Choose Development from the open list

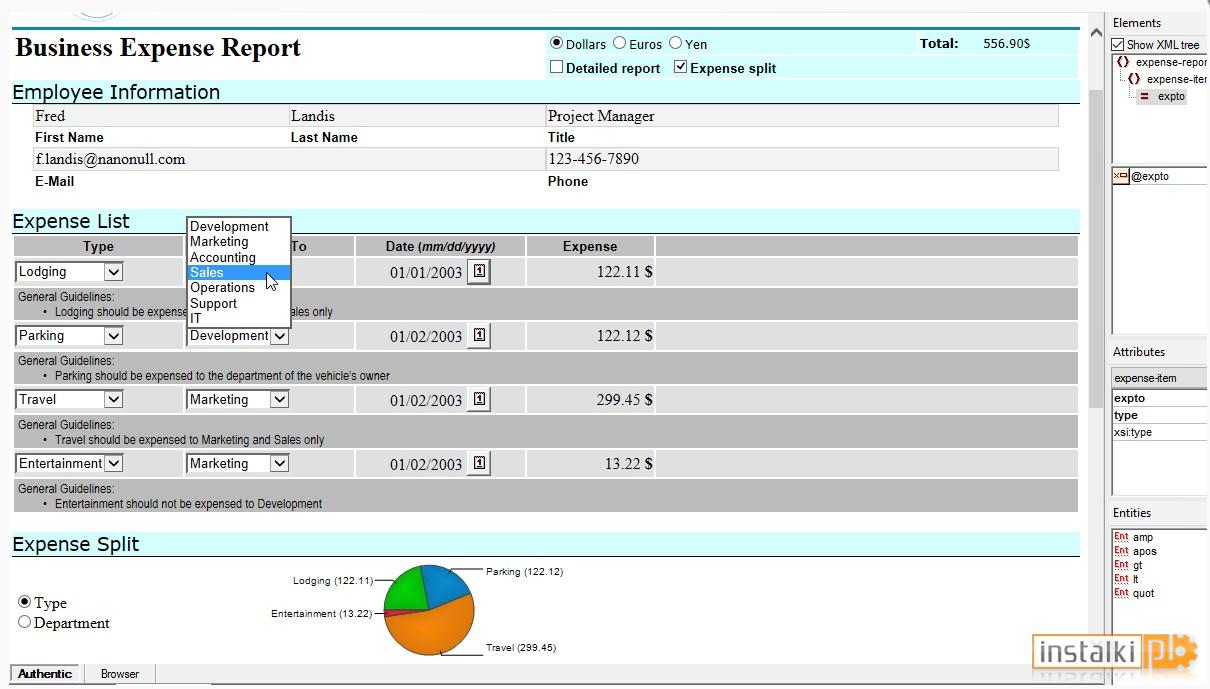(239, 226)
